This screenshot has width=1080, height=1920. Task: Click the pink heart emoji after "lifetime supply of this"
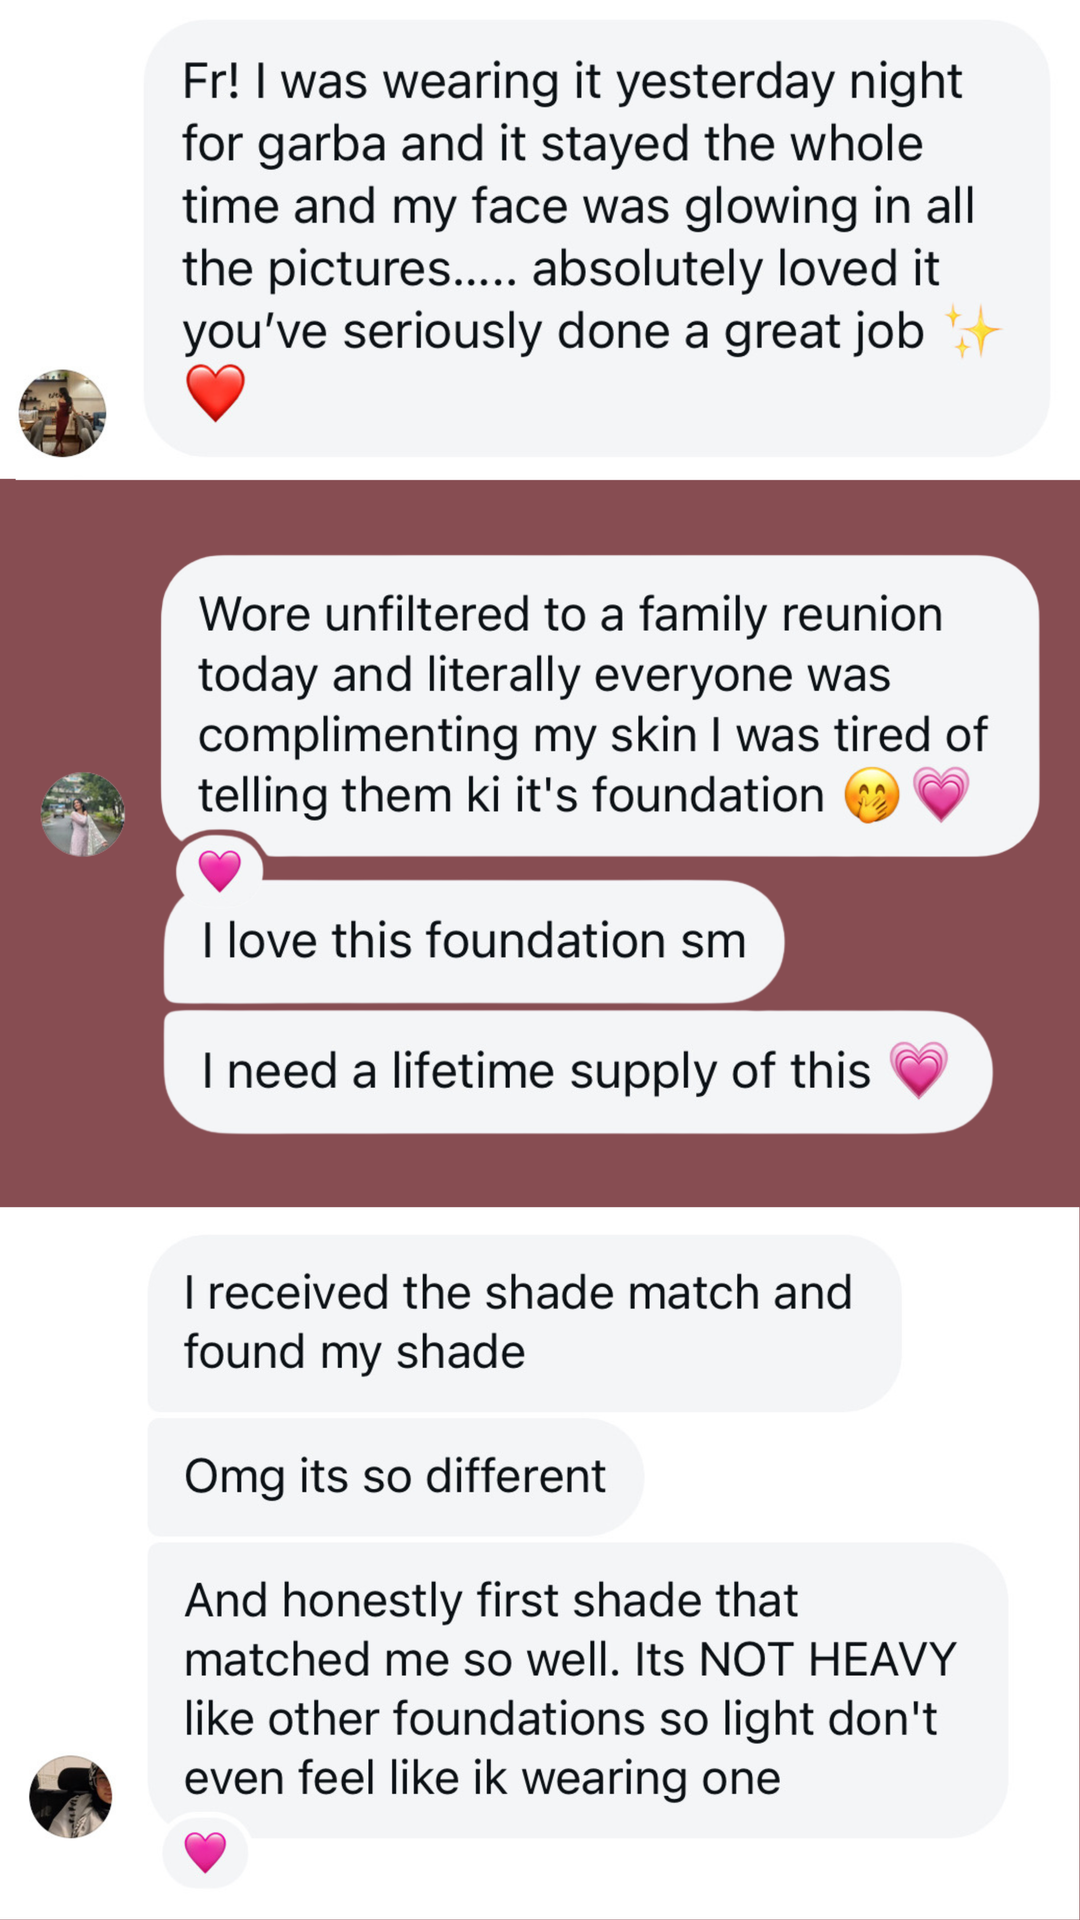918,1070
